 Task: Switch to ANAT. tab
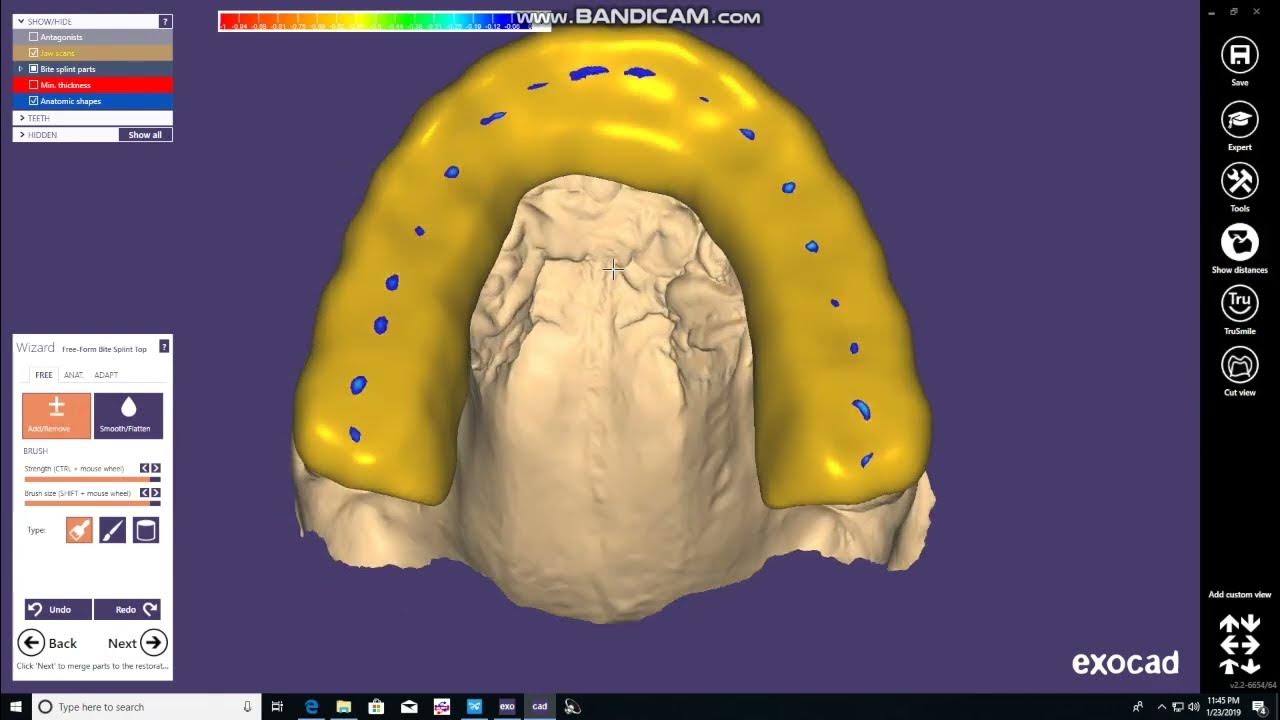(x=73, y=375)
